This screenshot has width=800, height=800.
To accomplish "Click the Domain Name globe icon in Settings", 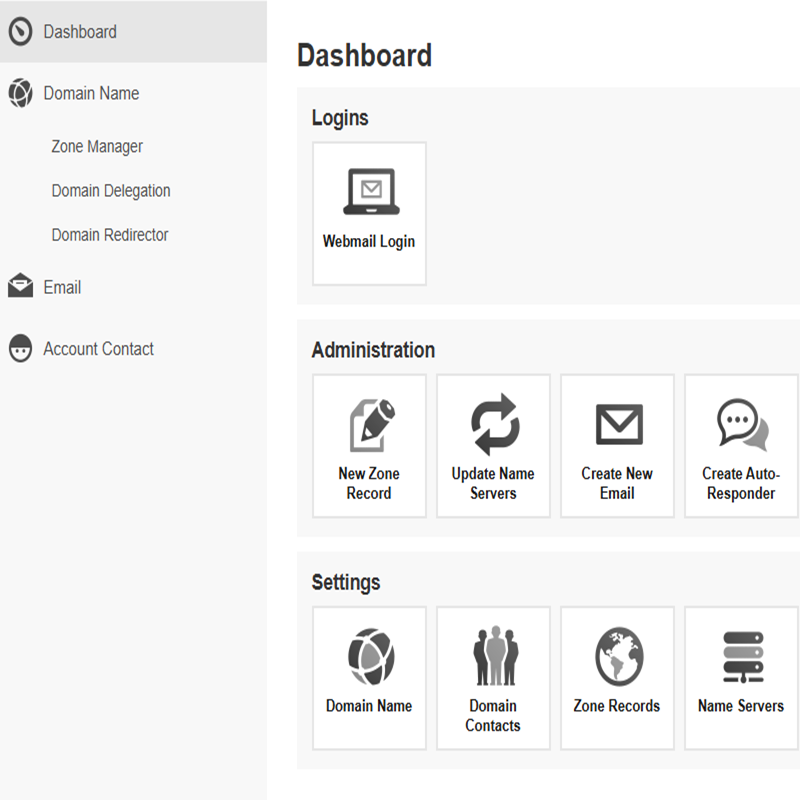I will click(x=369, y=657).
